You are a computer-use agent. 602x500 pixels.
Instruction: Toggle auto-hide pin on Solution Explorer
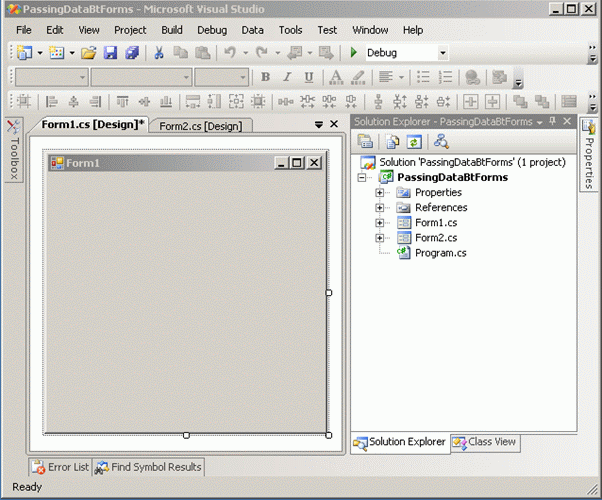coord(552,122)
